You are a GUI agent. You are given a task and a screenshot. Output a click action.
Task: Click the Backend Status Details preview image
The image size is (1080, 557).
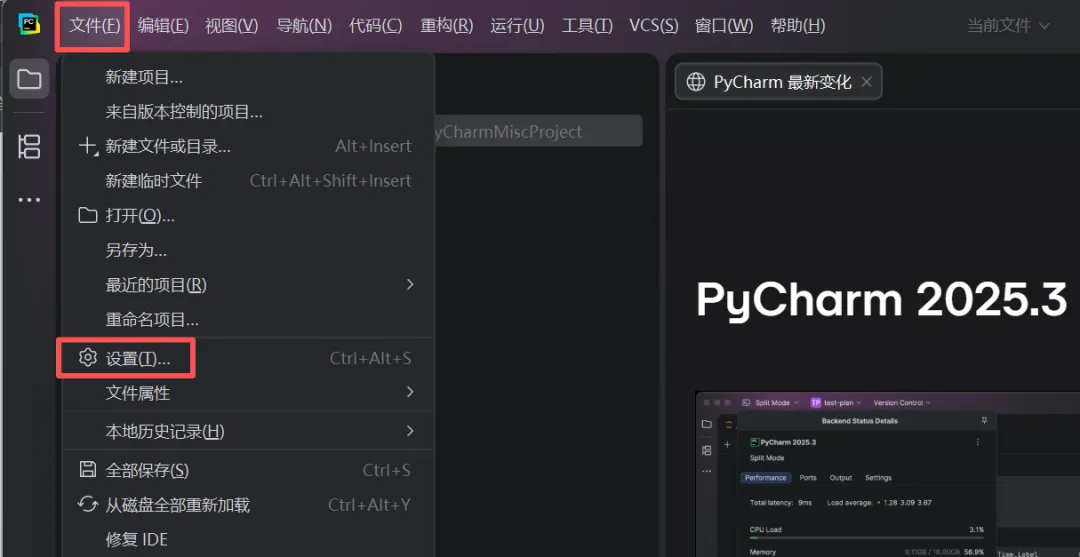click(888, 474)
